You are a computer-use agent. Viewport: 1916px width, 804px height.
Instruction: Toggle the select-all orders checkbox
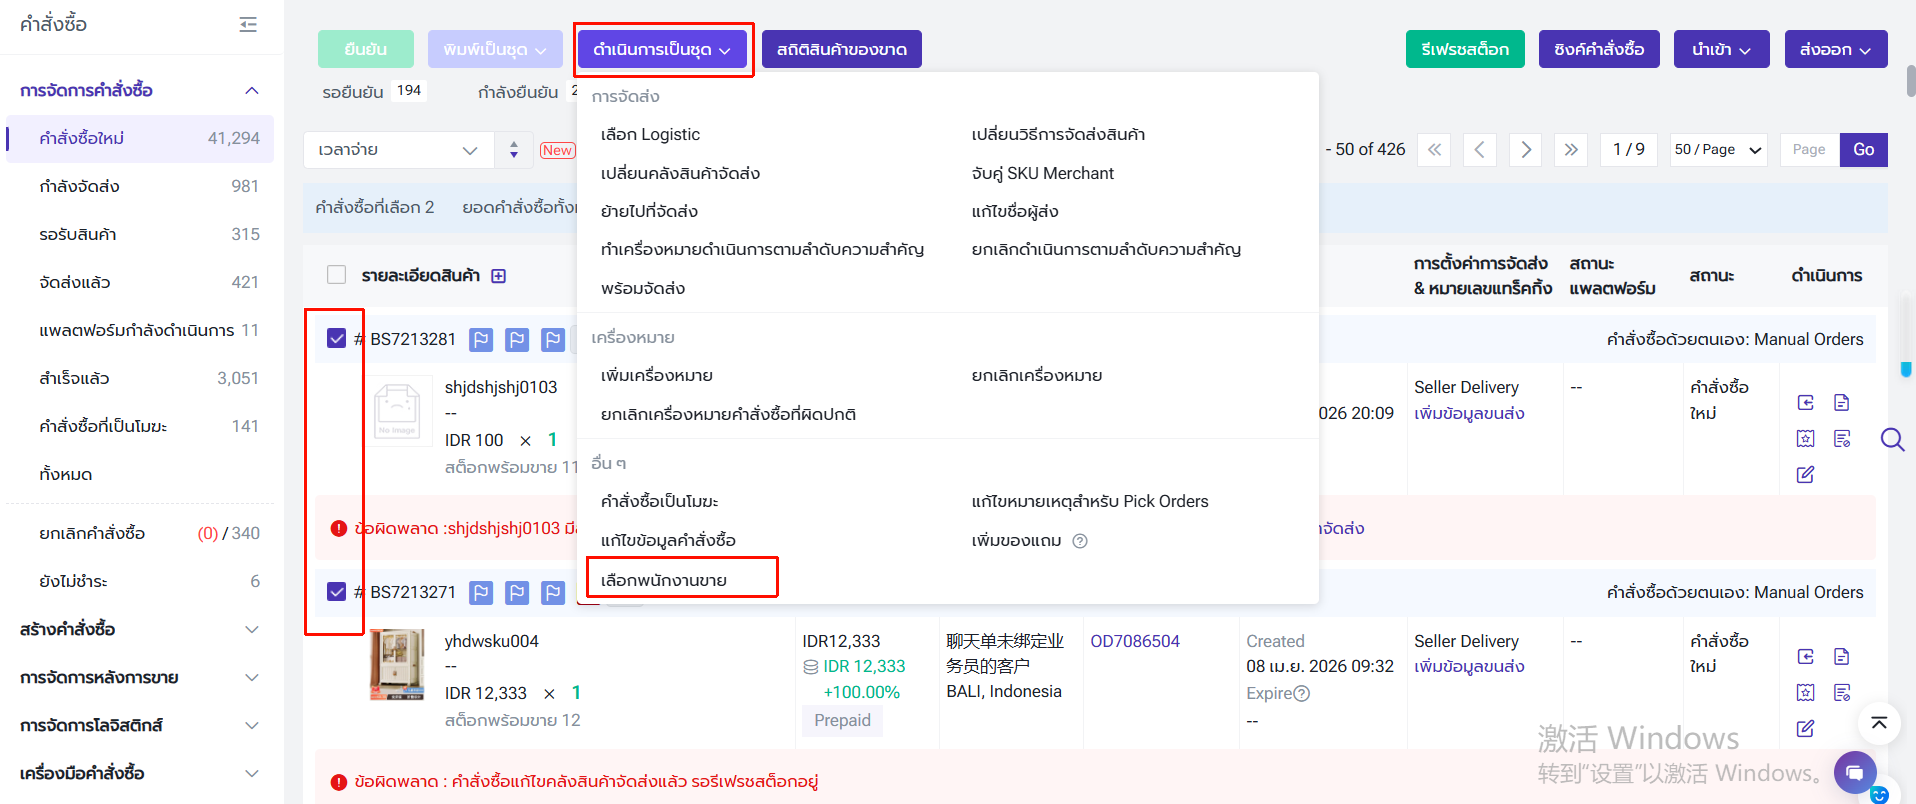tap(337, 275)
